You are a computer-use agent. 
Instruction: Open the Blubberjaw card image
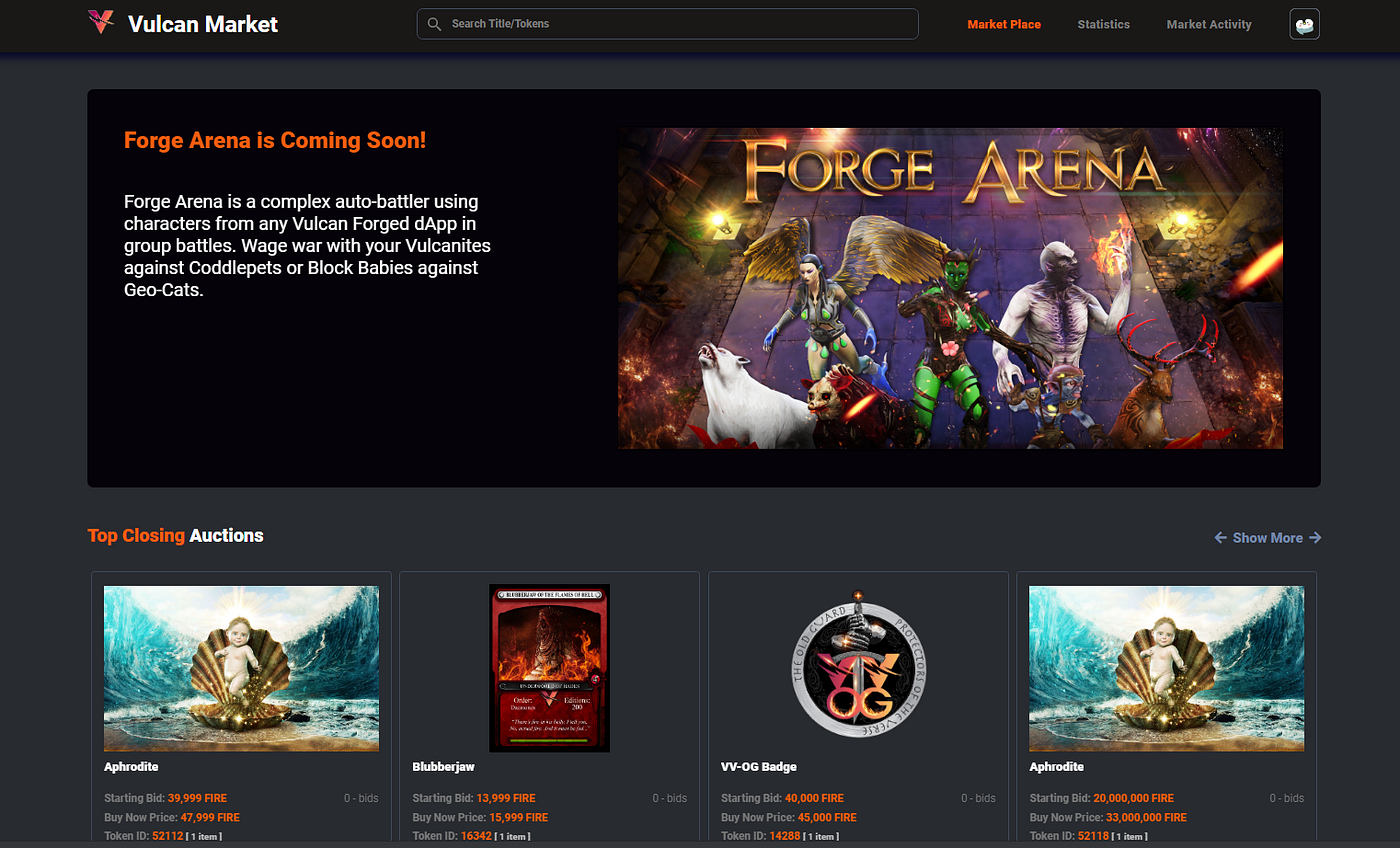549,668
